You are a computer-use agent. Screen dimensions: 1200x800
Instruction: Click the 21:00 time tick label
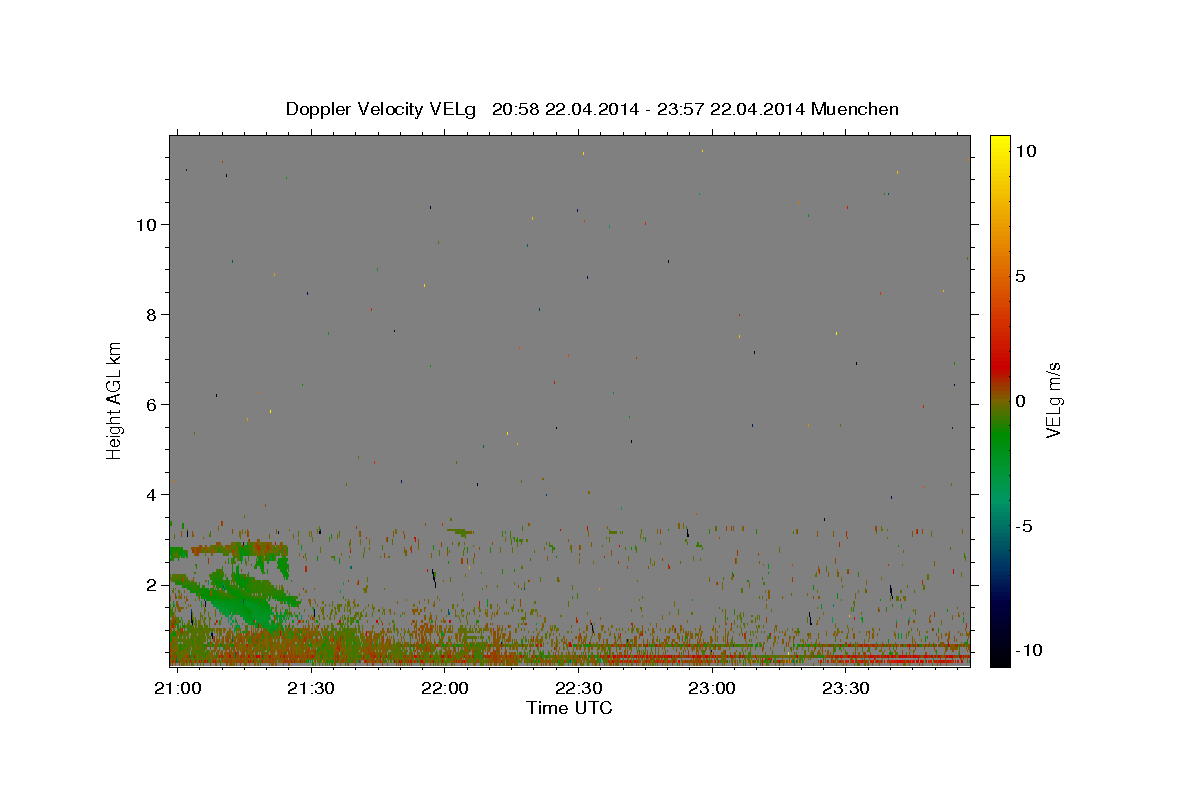177,689
